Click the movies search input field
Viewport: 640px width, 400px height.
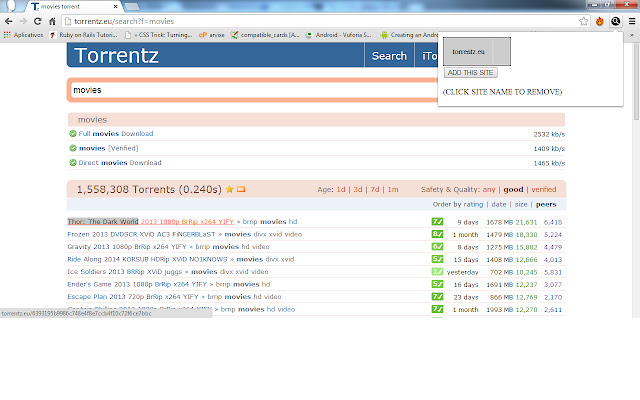(x=250, y=90)
